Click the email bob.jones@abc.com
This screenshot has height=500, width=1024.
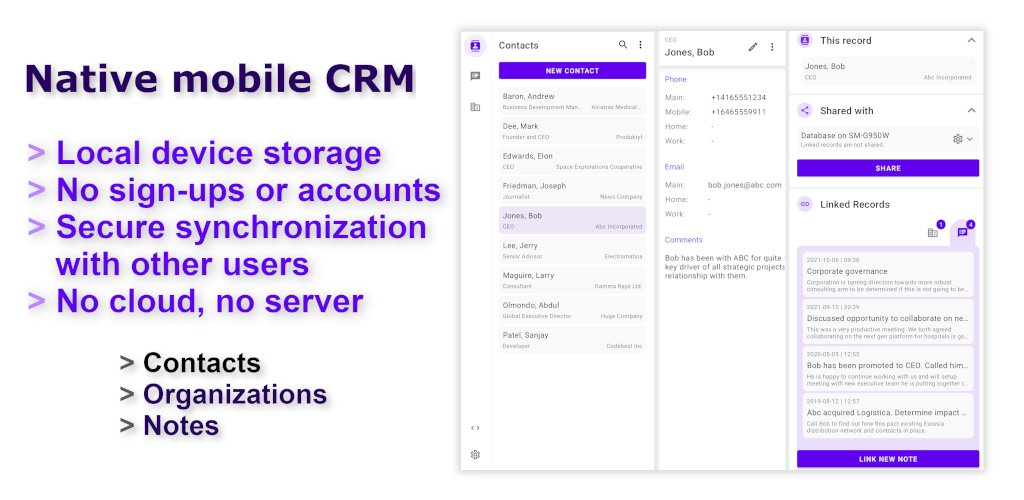click(744, 185)
